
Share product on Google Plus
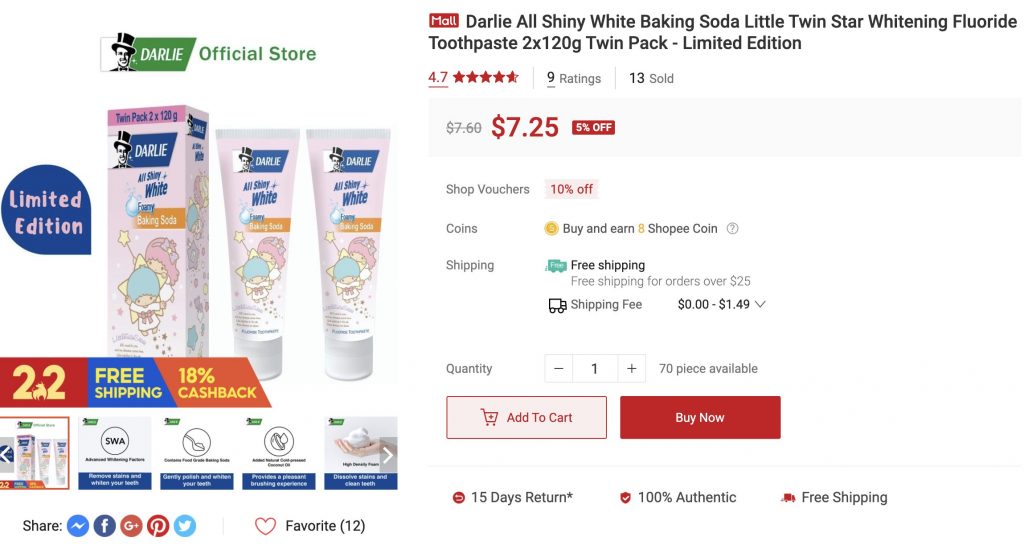(131, 526)
